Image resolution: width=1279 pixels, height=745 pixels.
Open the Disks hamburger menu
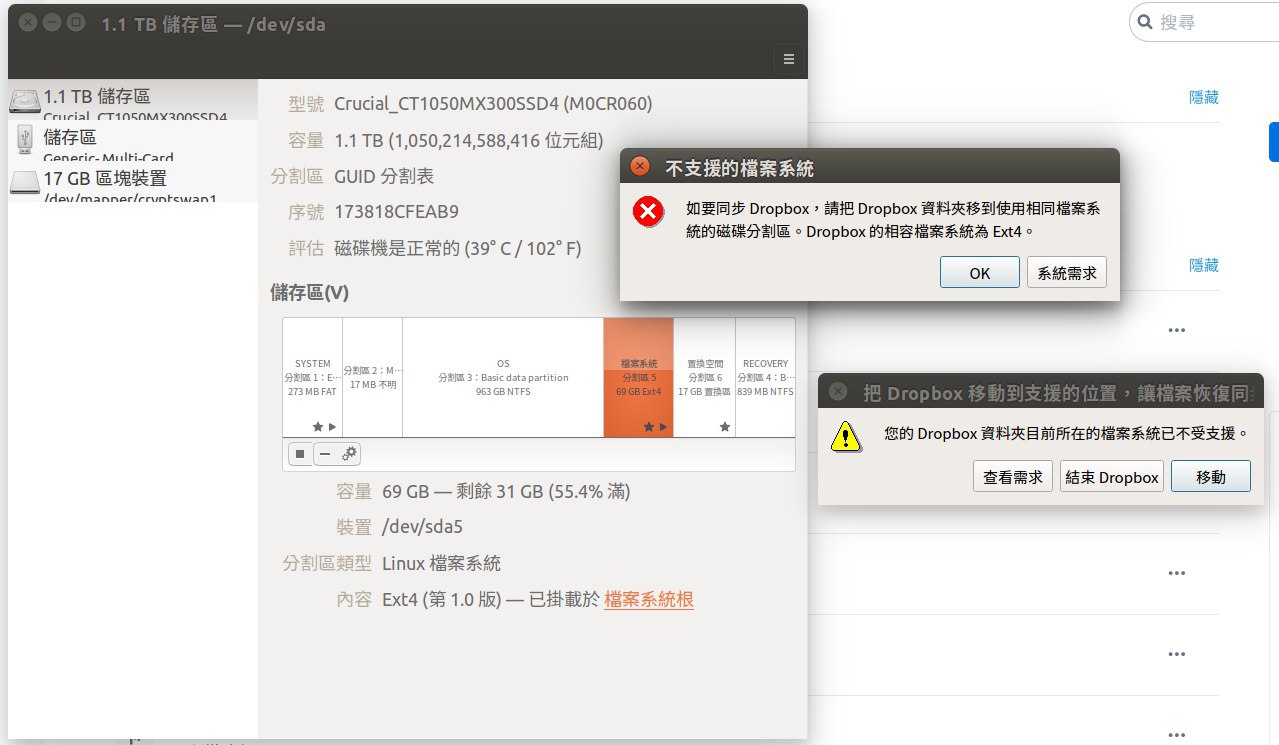point(789,60)
